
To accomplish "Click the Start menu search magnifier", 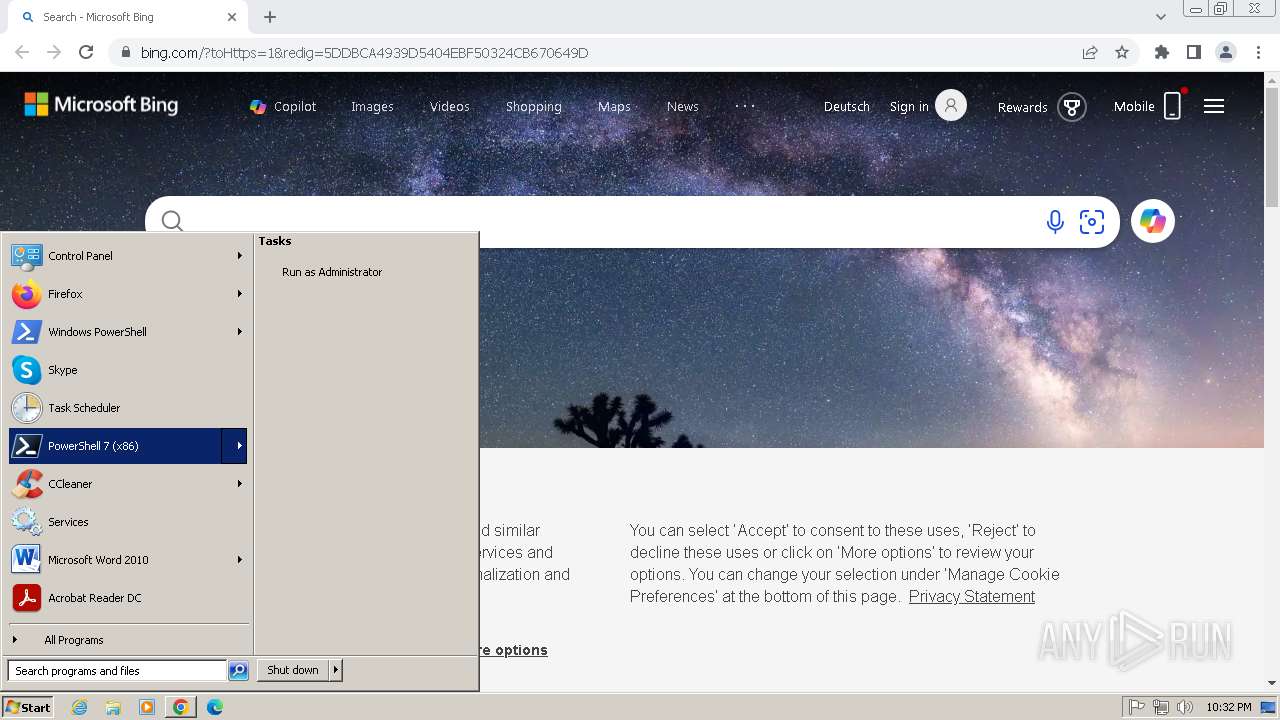I will [238, 671].
